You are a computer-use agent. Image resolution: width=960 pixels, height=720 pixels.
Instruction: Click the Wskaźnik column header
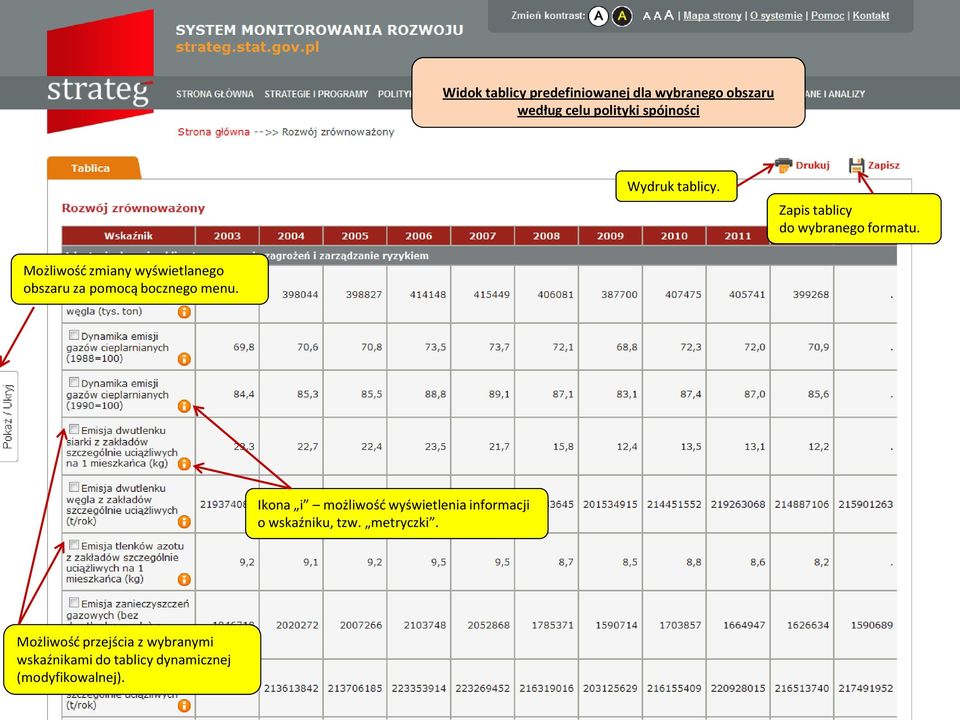pos(128,236)
